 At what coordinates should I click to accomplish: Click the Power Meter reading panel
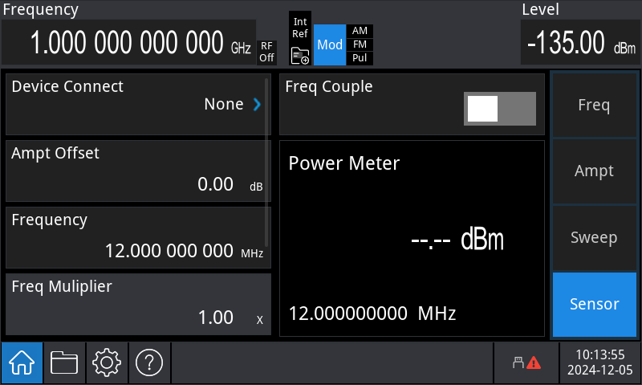tap(412, 239)
